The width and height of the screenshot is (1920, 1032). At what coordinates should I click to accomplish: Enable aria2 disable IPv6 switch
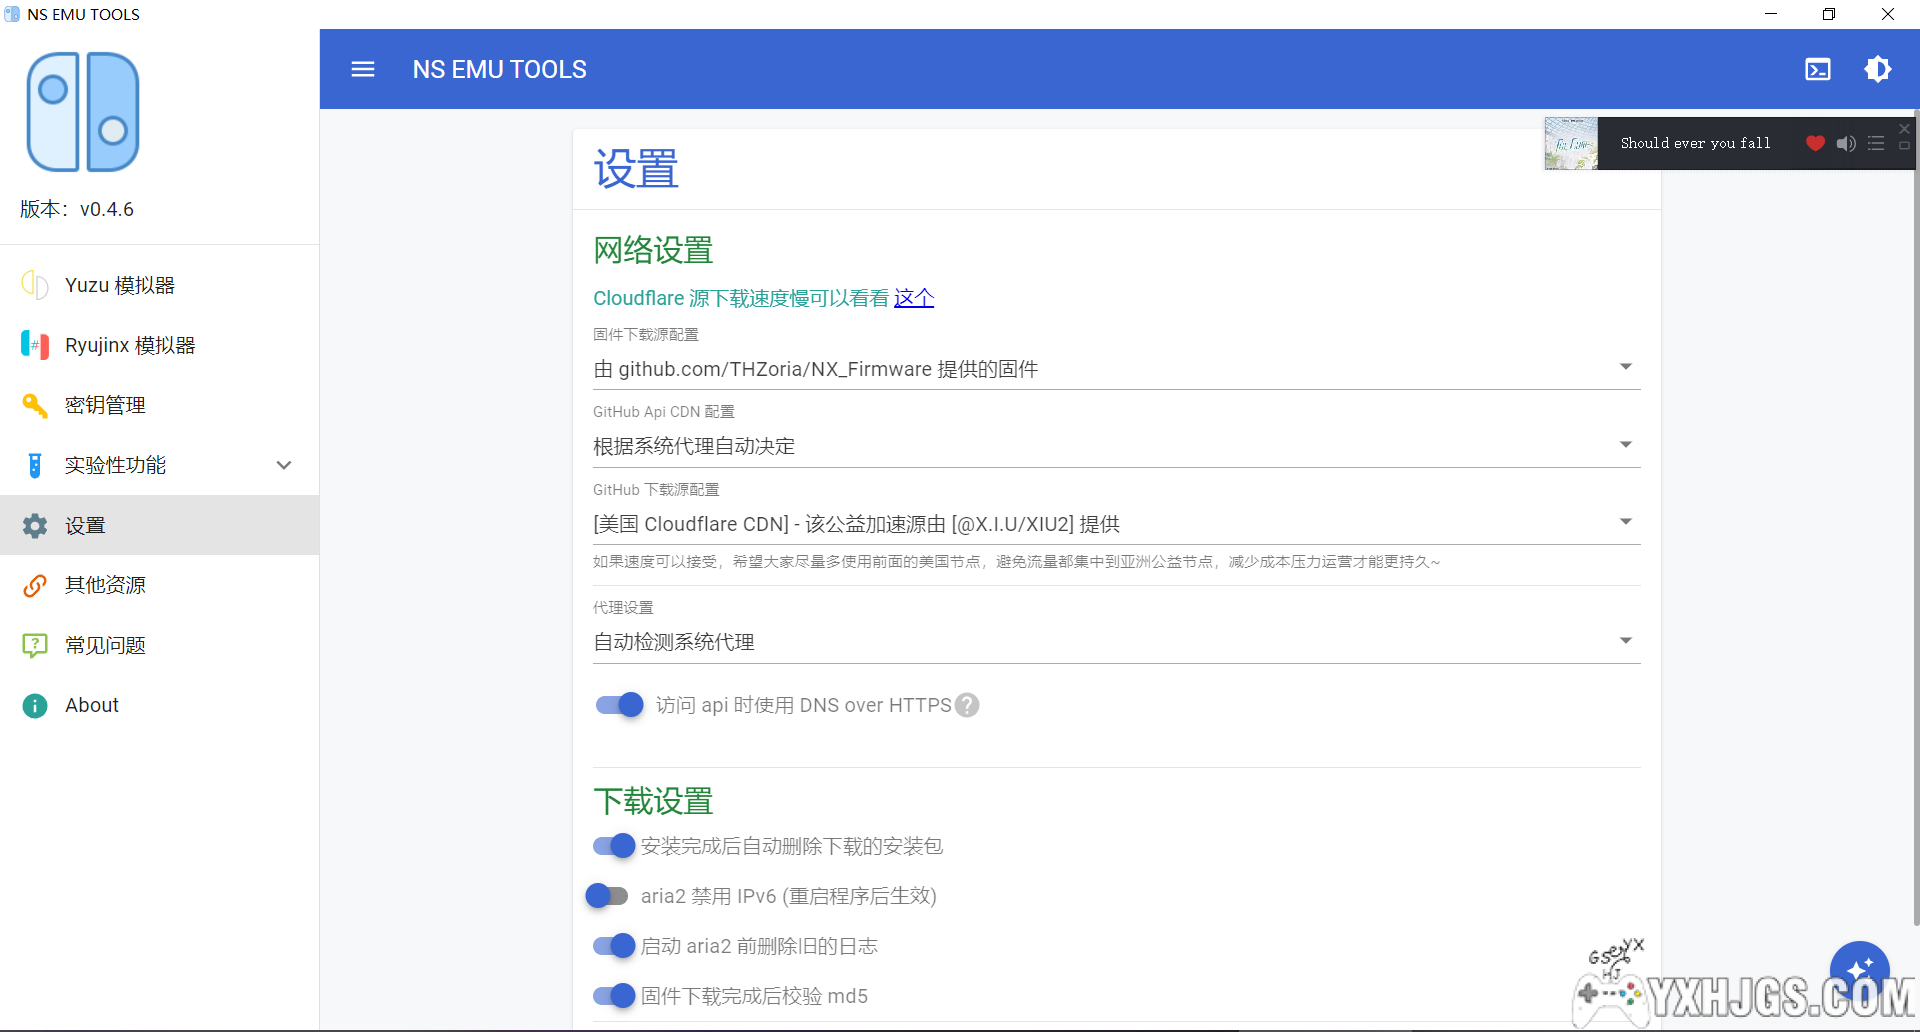tap(607, 896)
